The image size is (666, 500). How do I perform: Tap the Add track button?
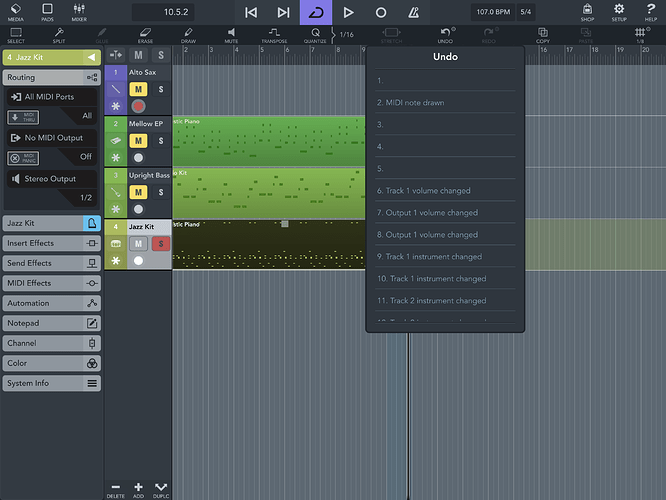point(138,488)
